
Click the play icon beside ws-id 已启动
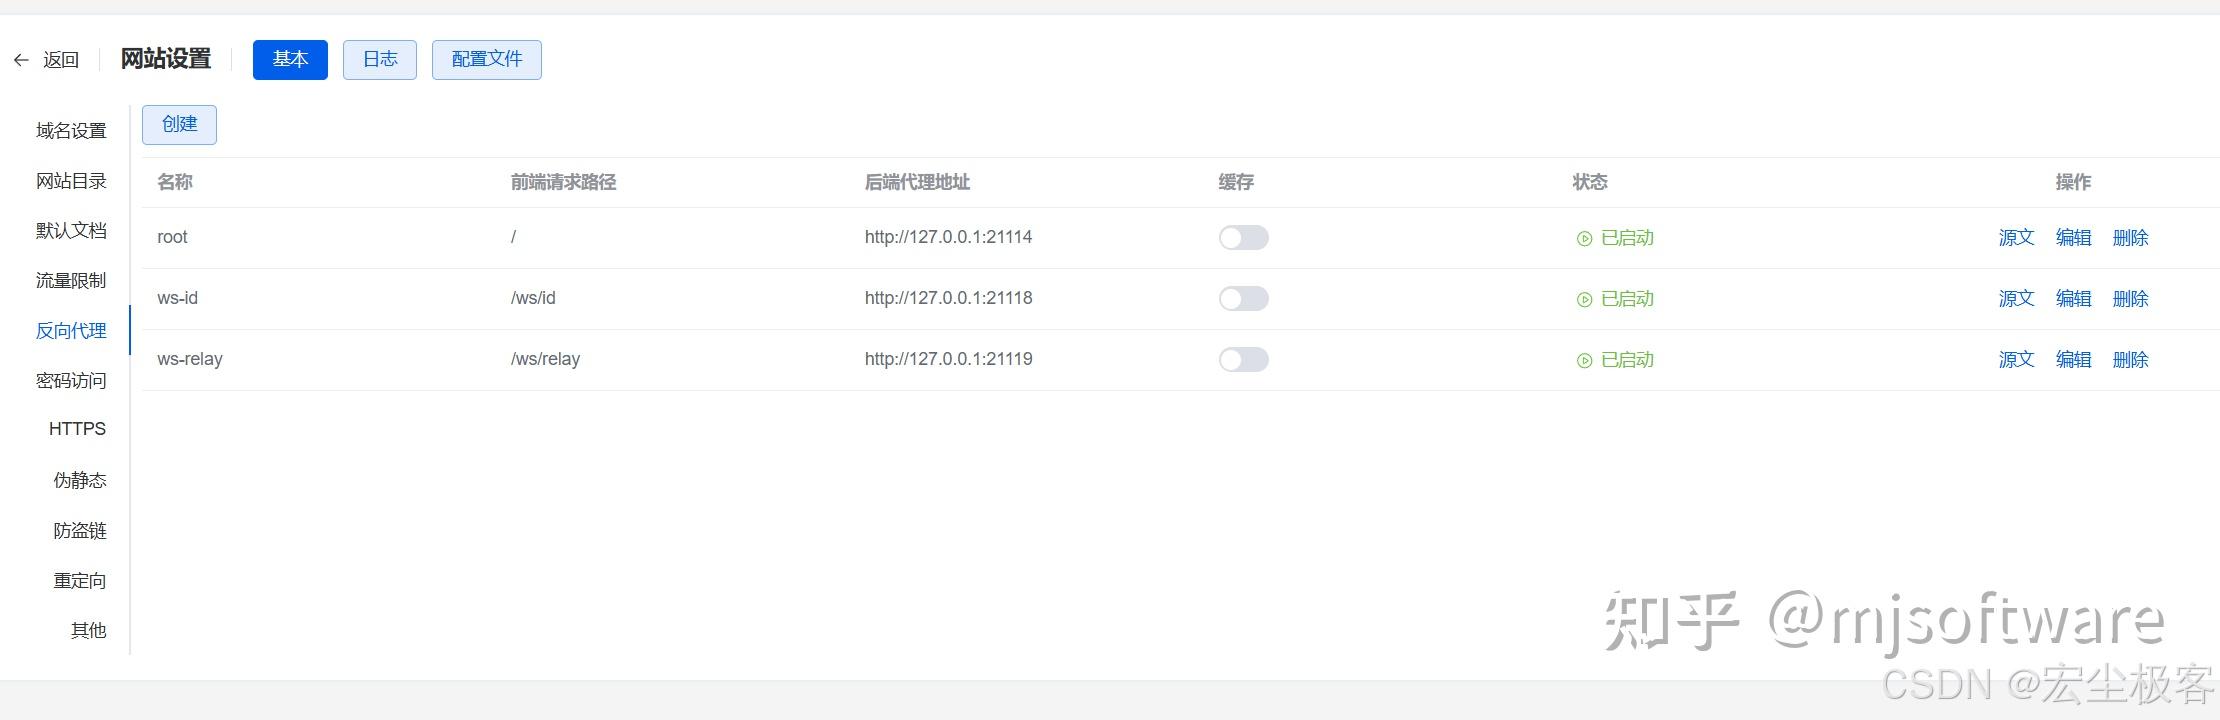click(x=1583, y=298)
